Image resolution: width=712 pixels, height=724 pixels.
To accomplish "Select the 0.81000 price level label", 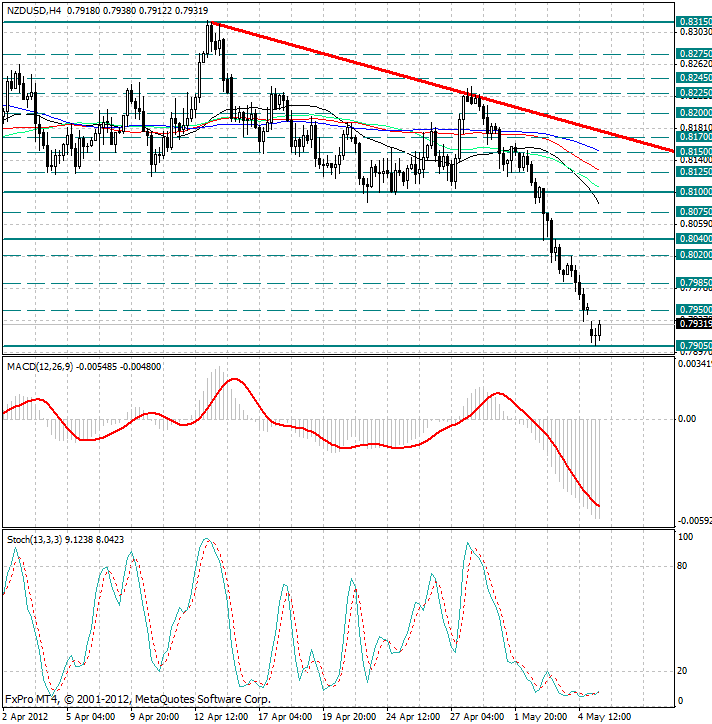I will (x=694, y=192).
